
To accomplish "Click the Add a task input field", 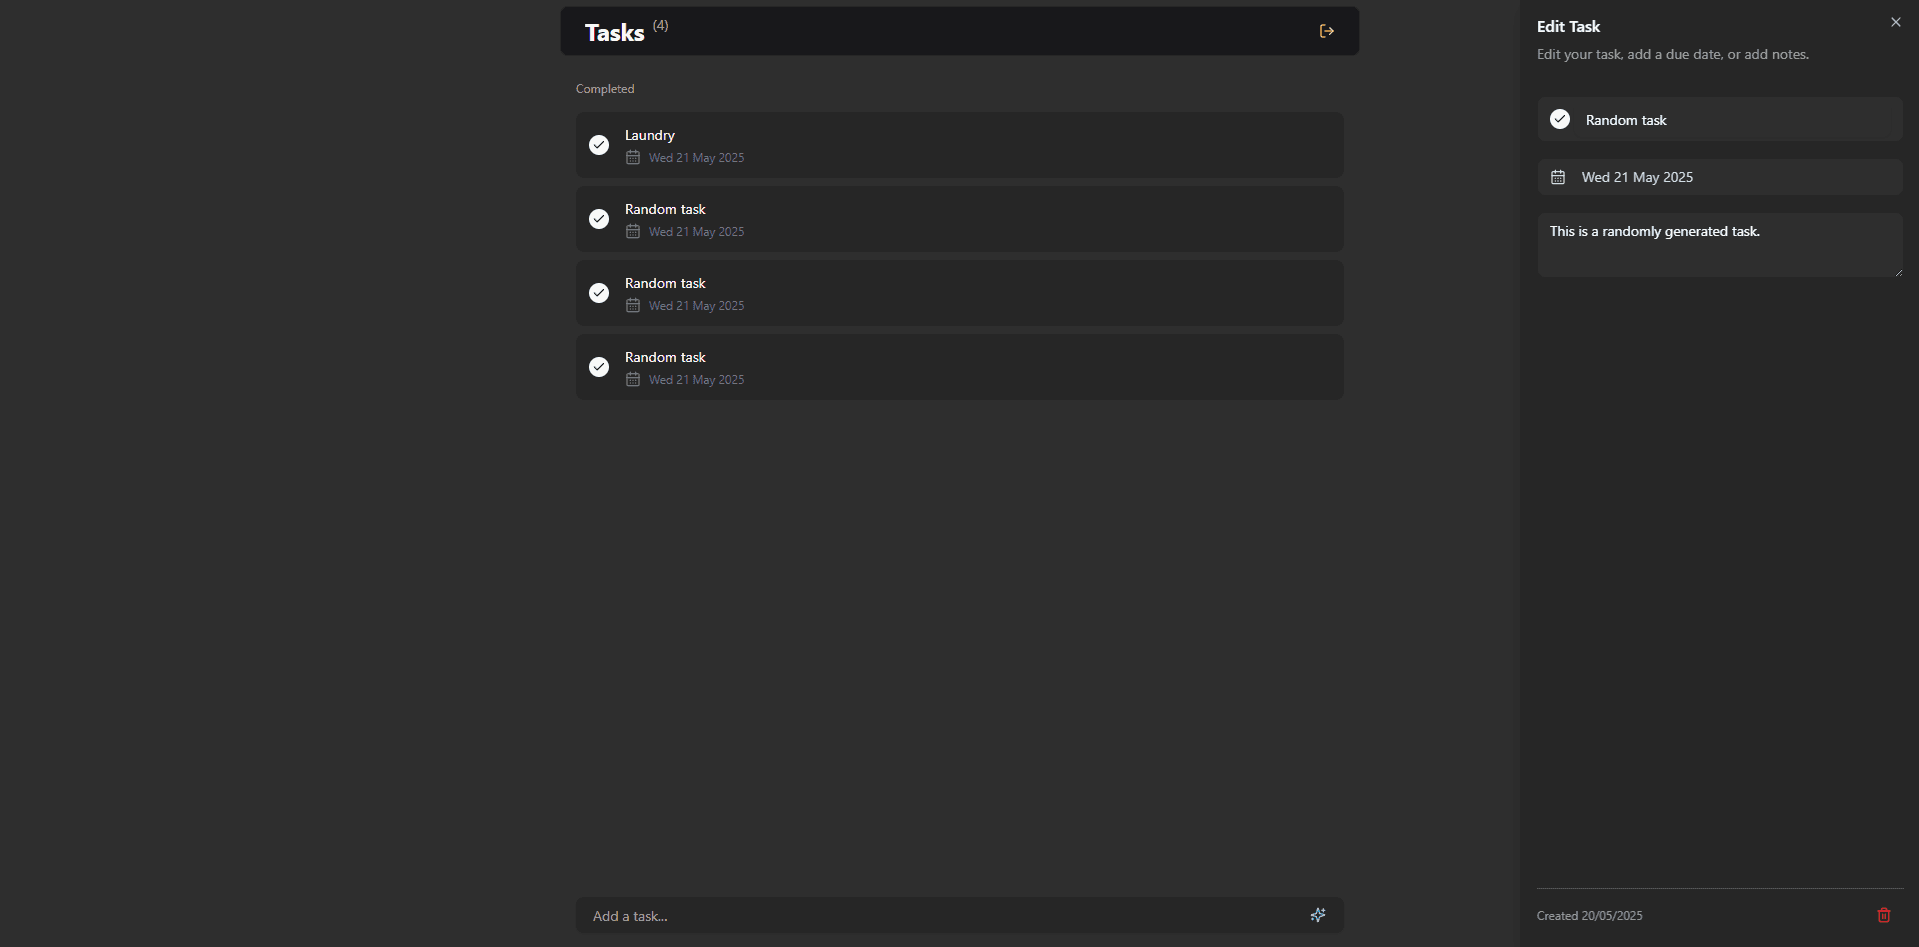I will coord(940,916).
